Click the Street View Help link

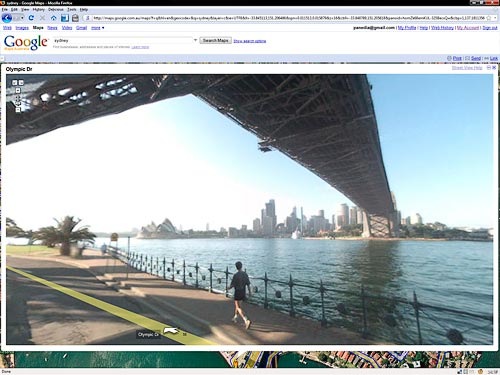(467, 68)
